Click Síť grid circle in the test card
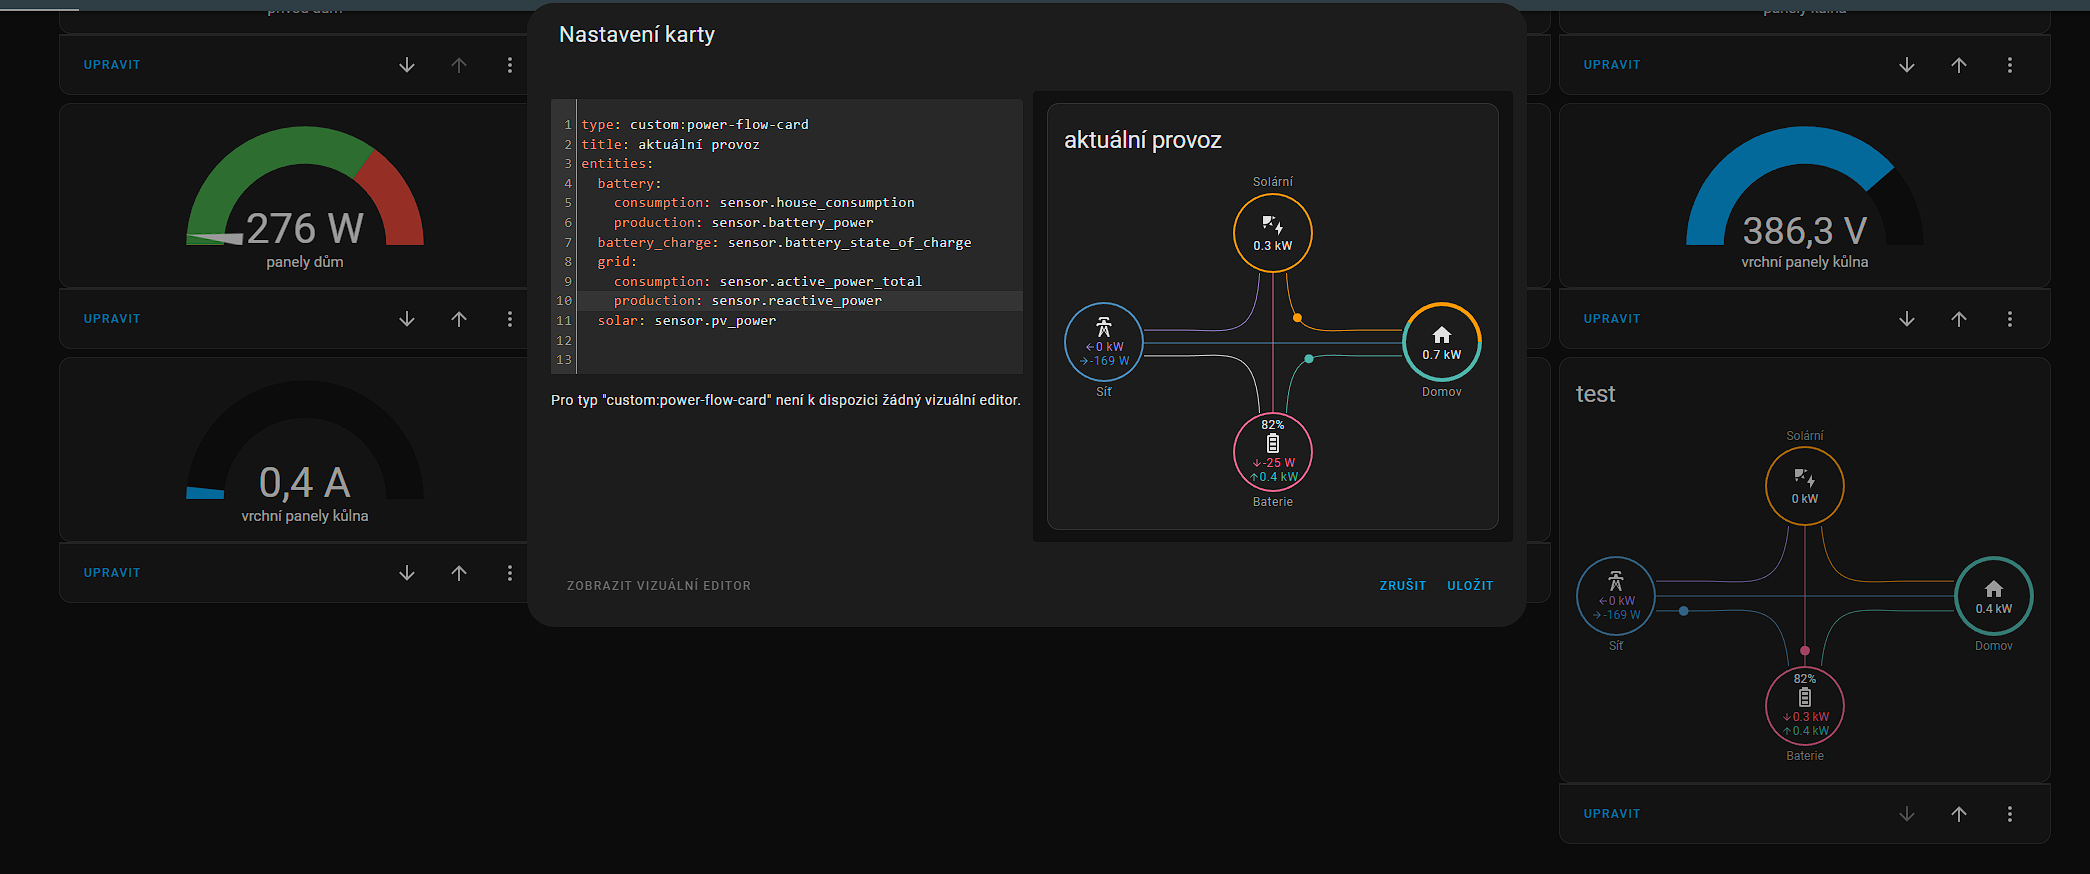Viewport: 2090px width, 874px height. pyautogui.click(x=1616, y=596)
